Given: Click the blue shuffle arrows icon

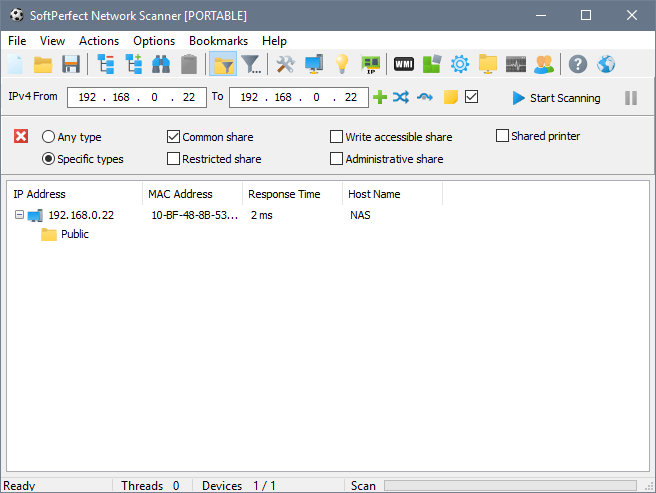Looking at the screenshot, I should click(x=401, y=97).
